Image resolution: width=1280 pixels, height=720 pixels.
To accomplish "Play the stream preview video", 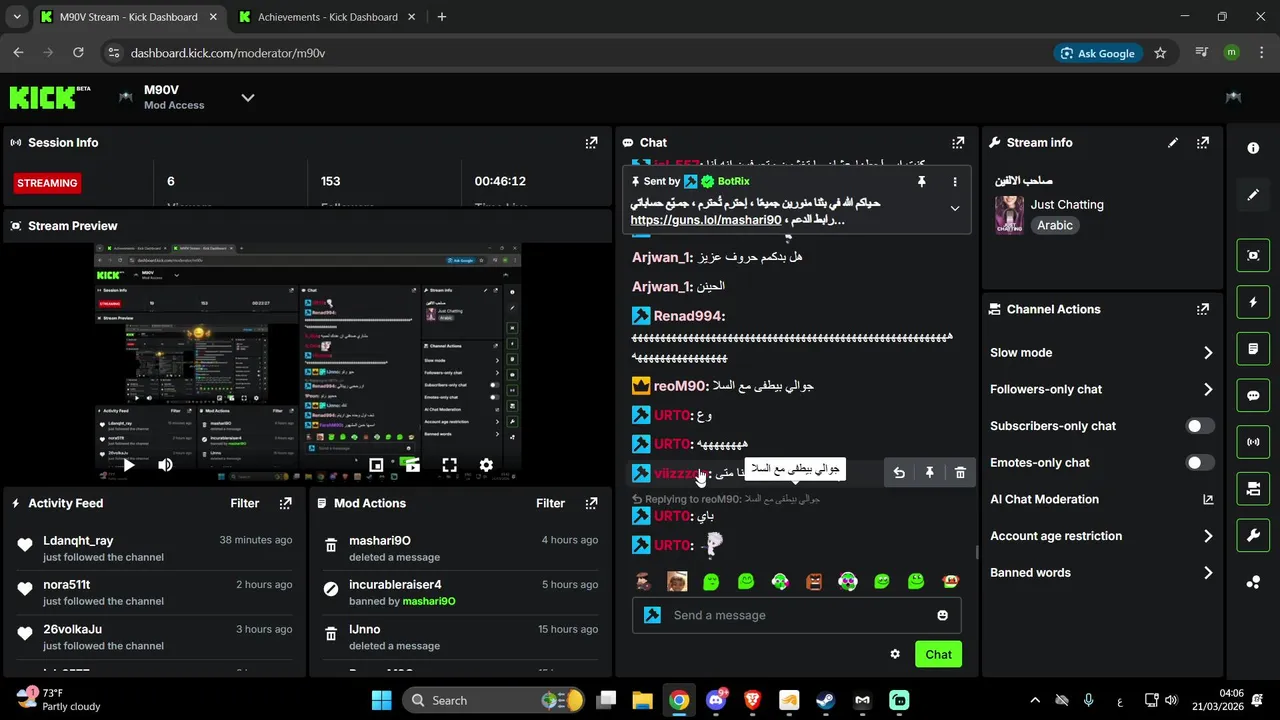I will point(129,465).
